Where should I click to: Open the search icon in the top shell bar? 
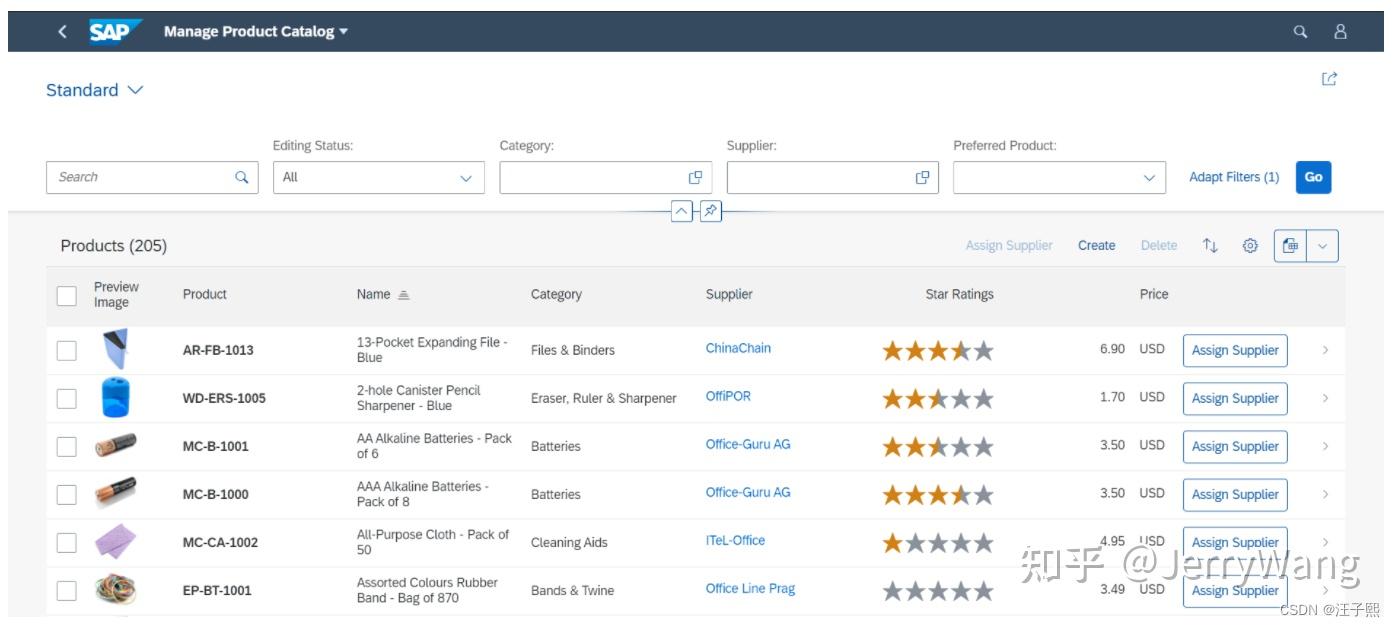(1301, 31)
